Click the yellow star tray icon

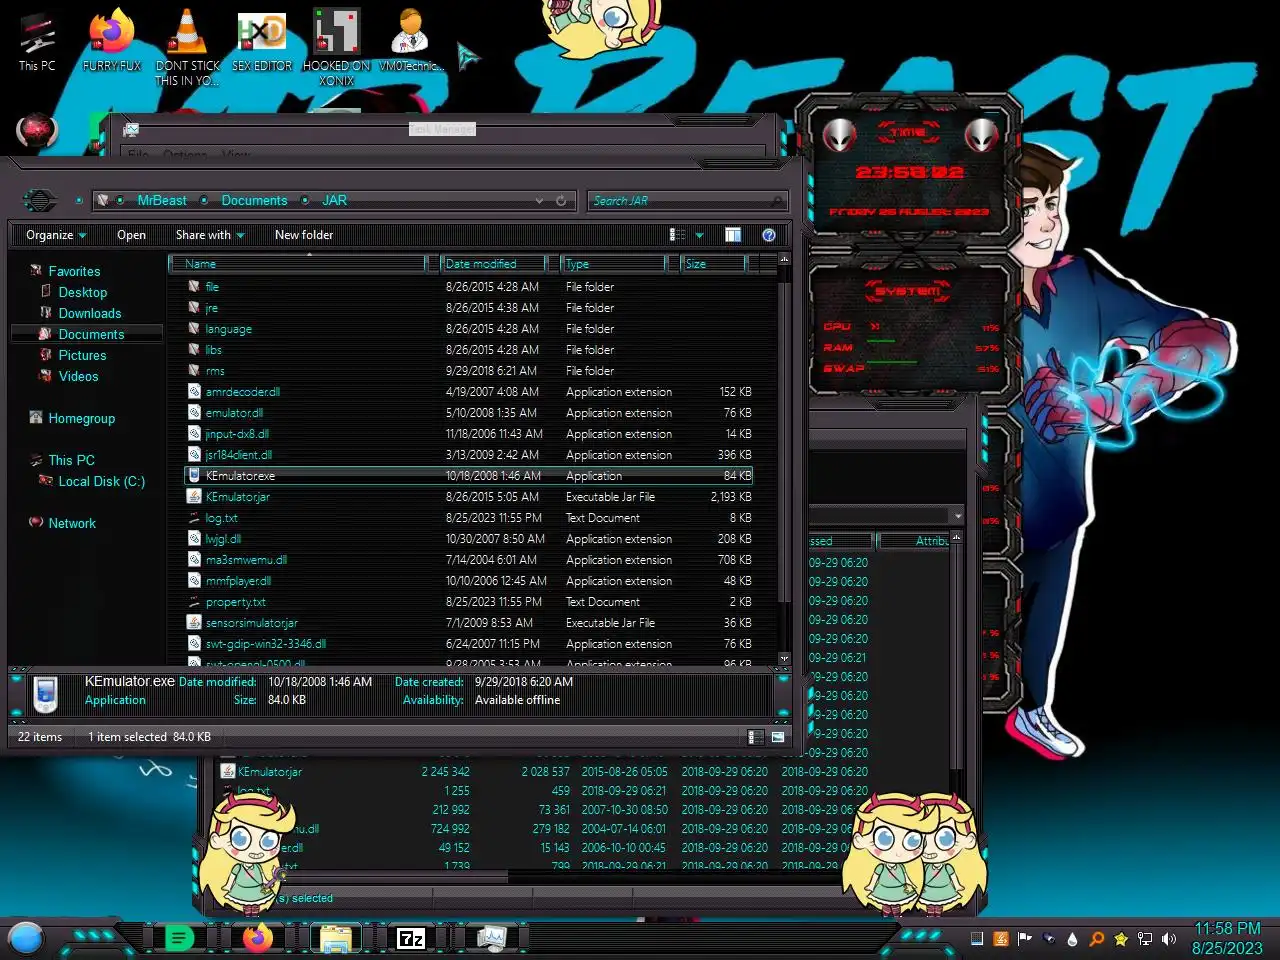1121,939
